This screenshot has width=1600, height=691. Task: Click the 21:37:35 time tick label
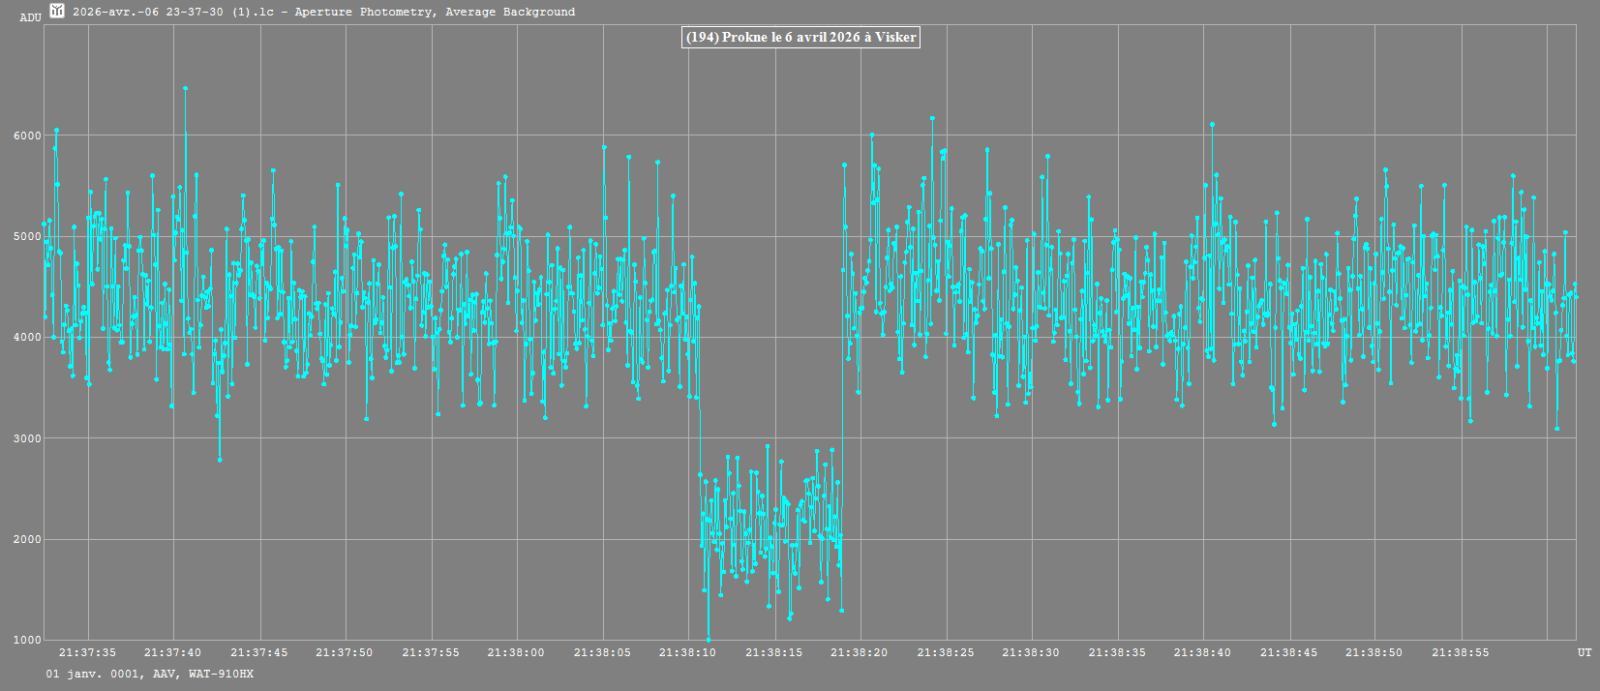point(88,653)
